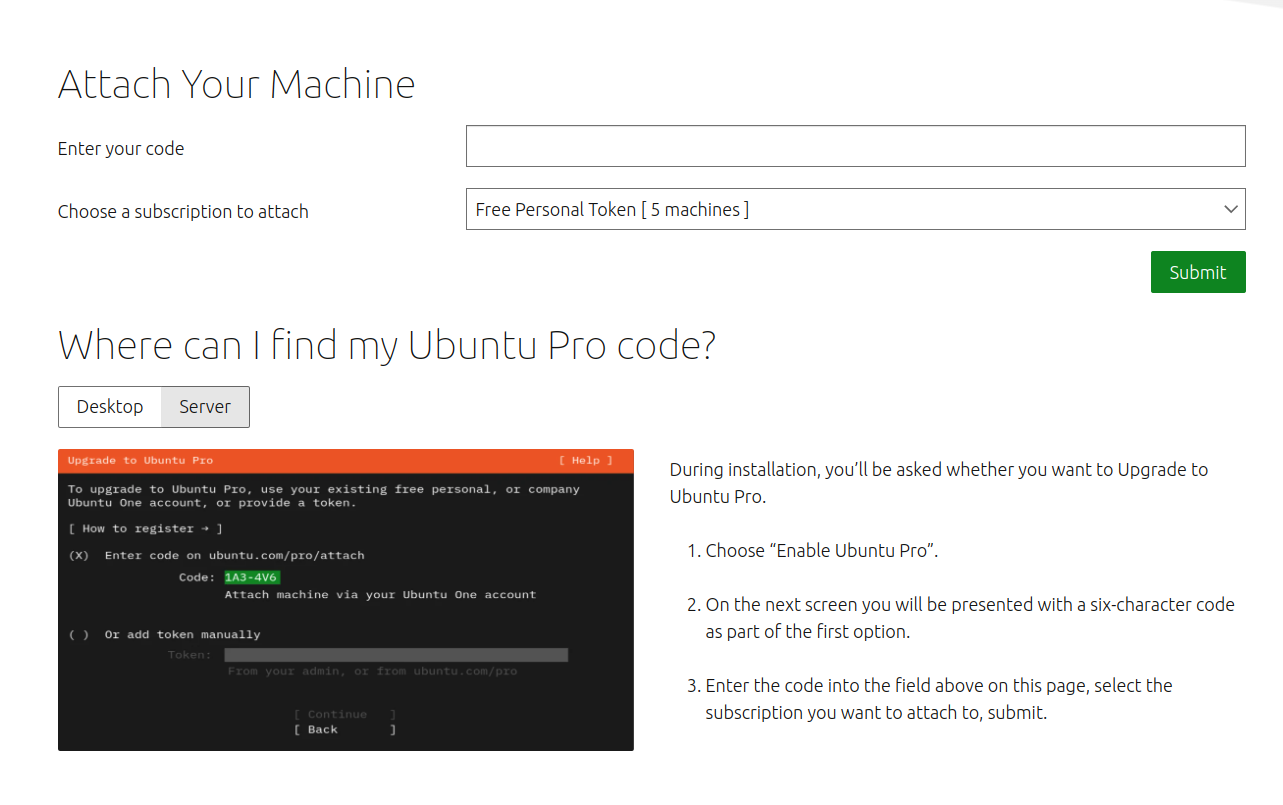Click step 1 text 'Choose "Enable Ubuntu Pro"'
The height and width of the screenshot is (805, 1283).
[822, 551]
